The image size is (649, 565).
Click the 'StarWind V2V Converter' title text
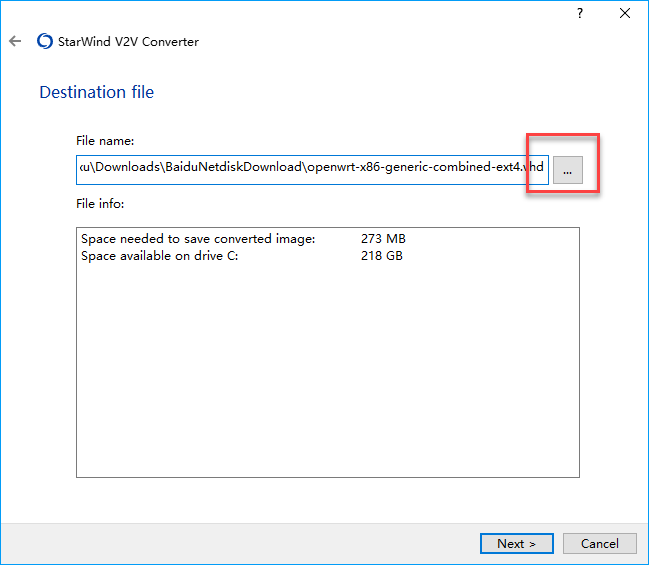click(128, 41)
